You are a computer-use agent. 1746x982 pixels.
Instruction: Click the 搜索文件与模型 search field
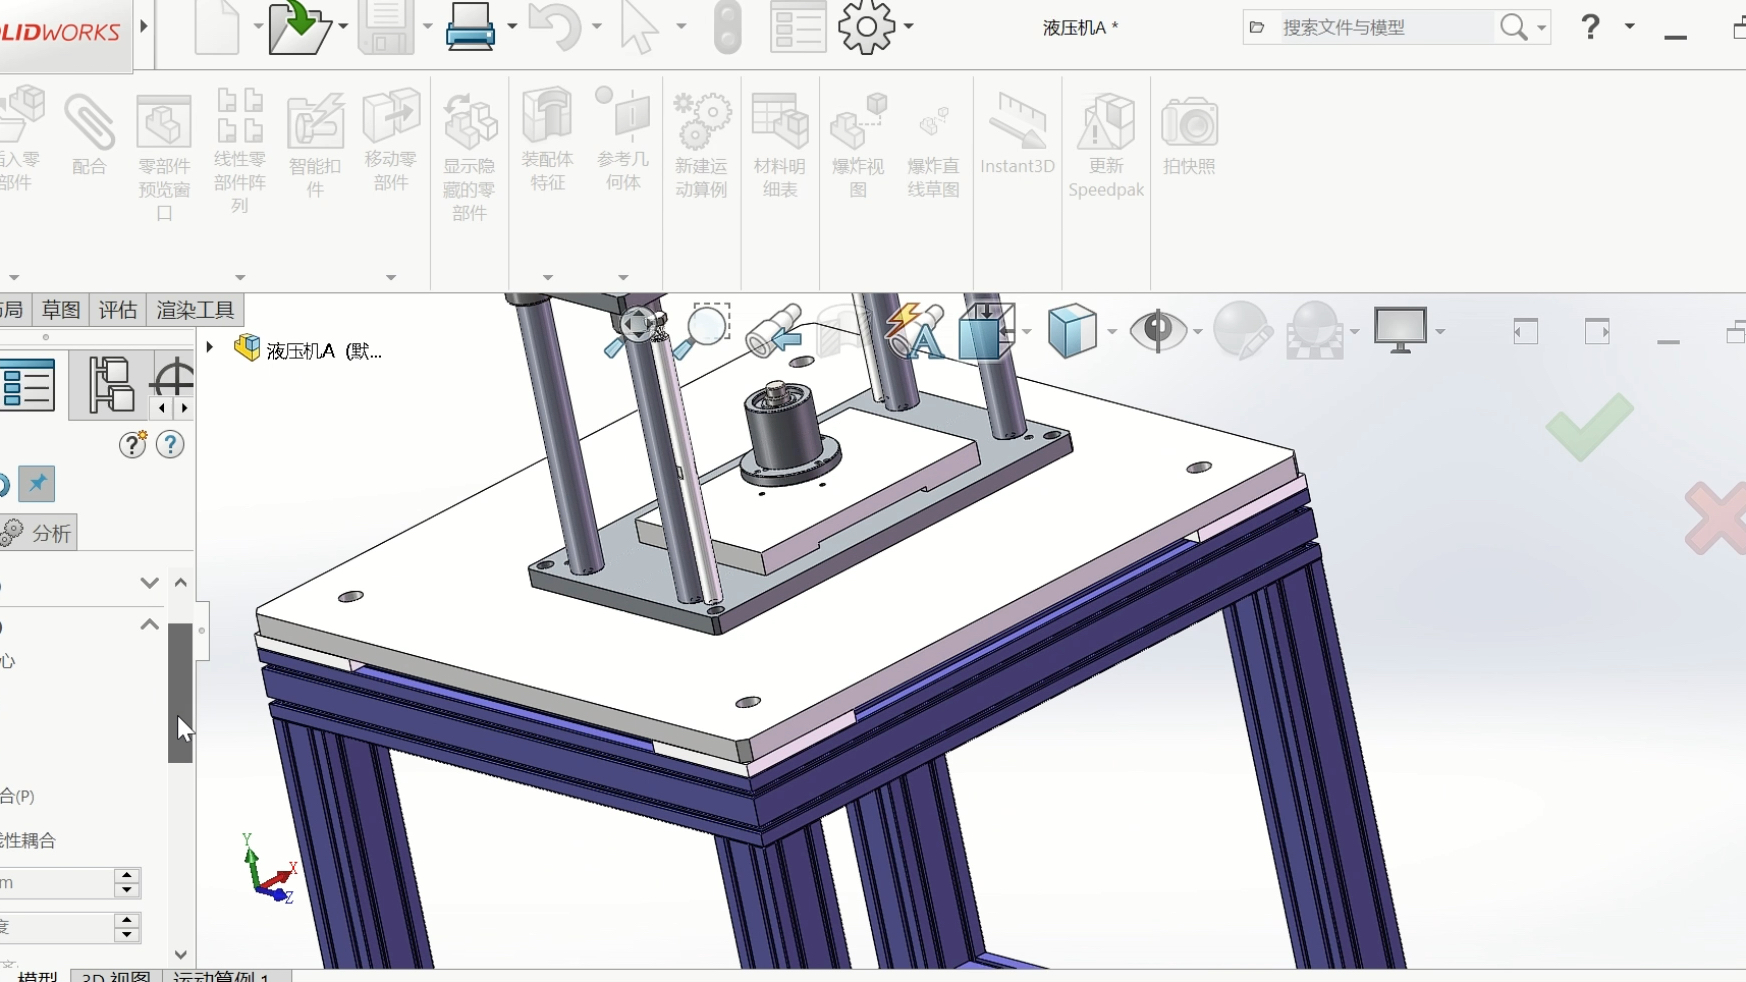point(1385,27)
